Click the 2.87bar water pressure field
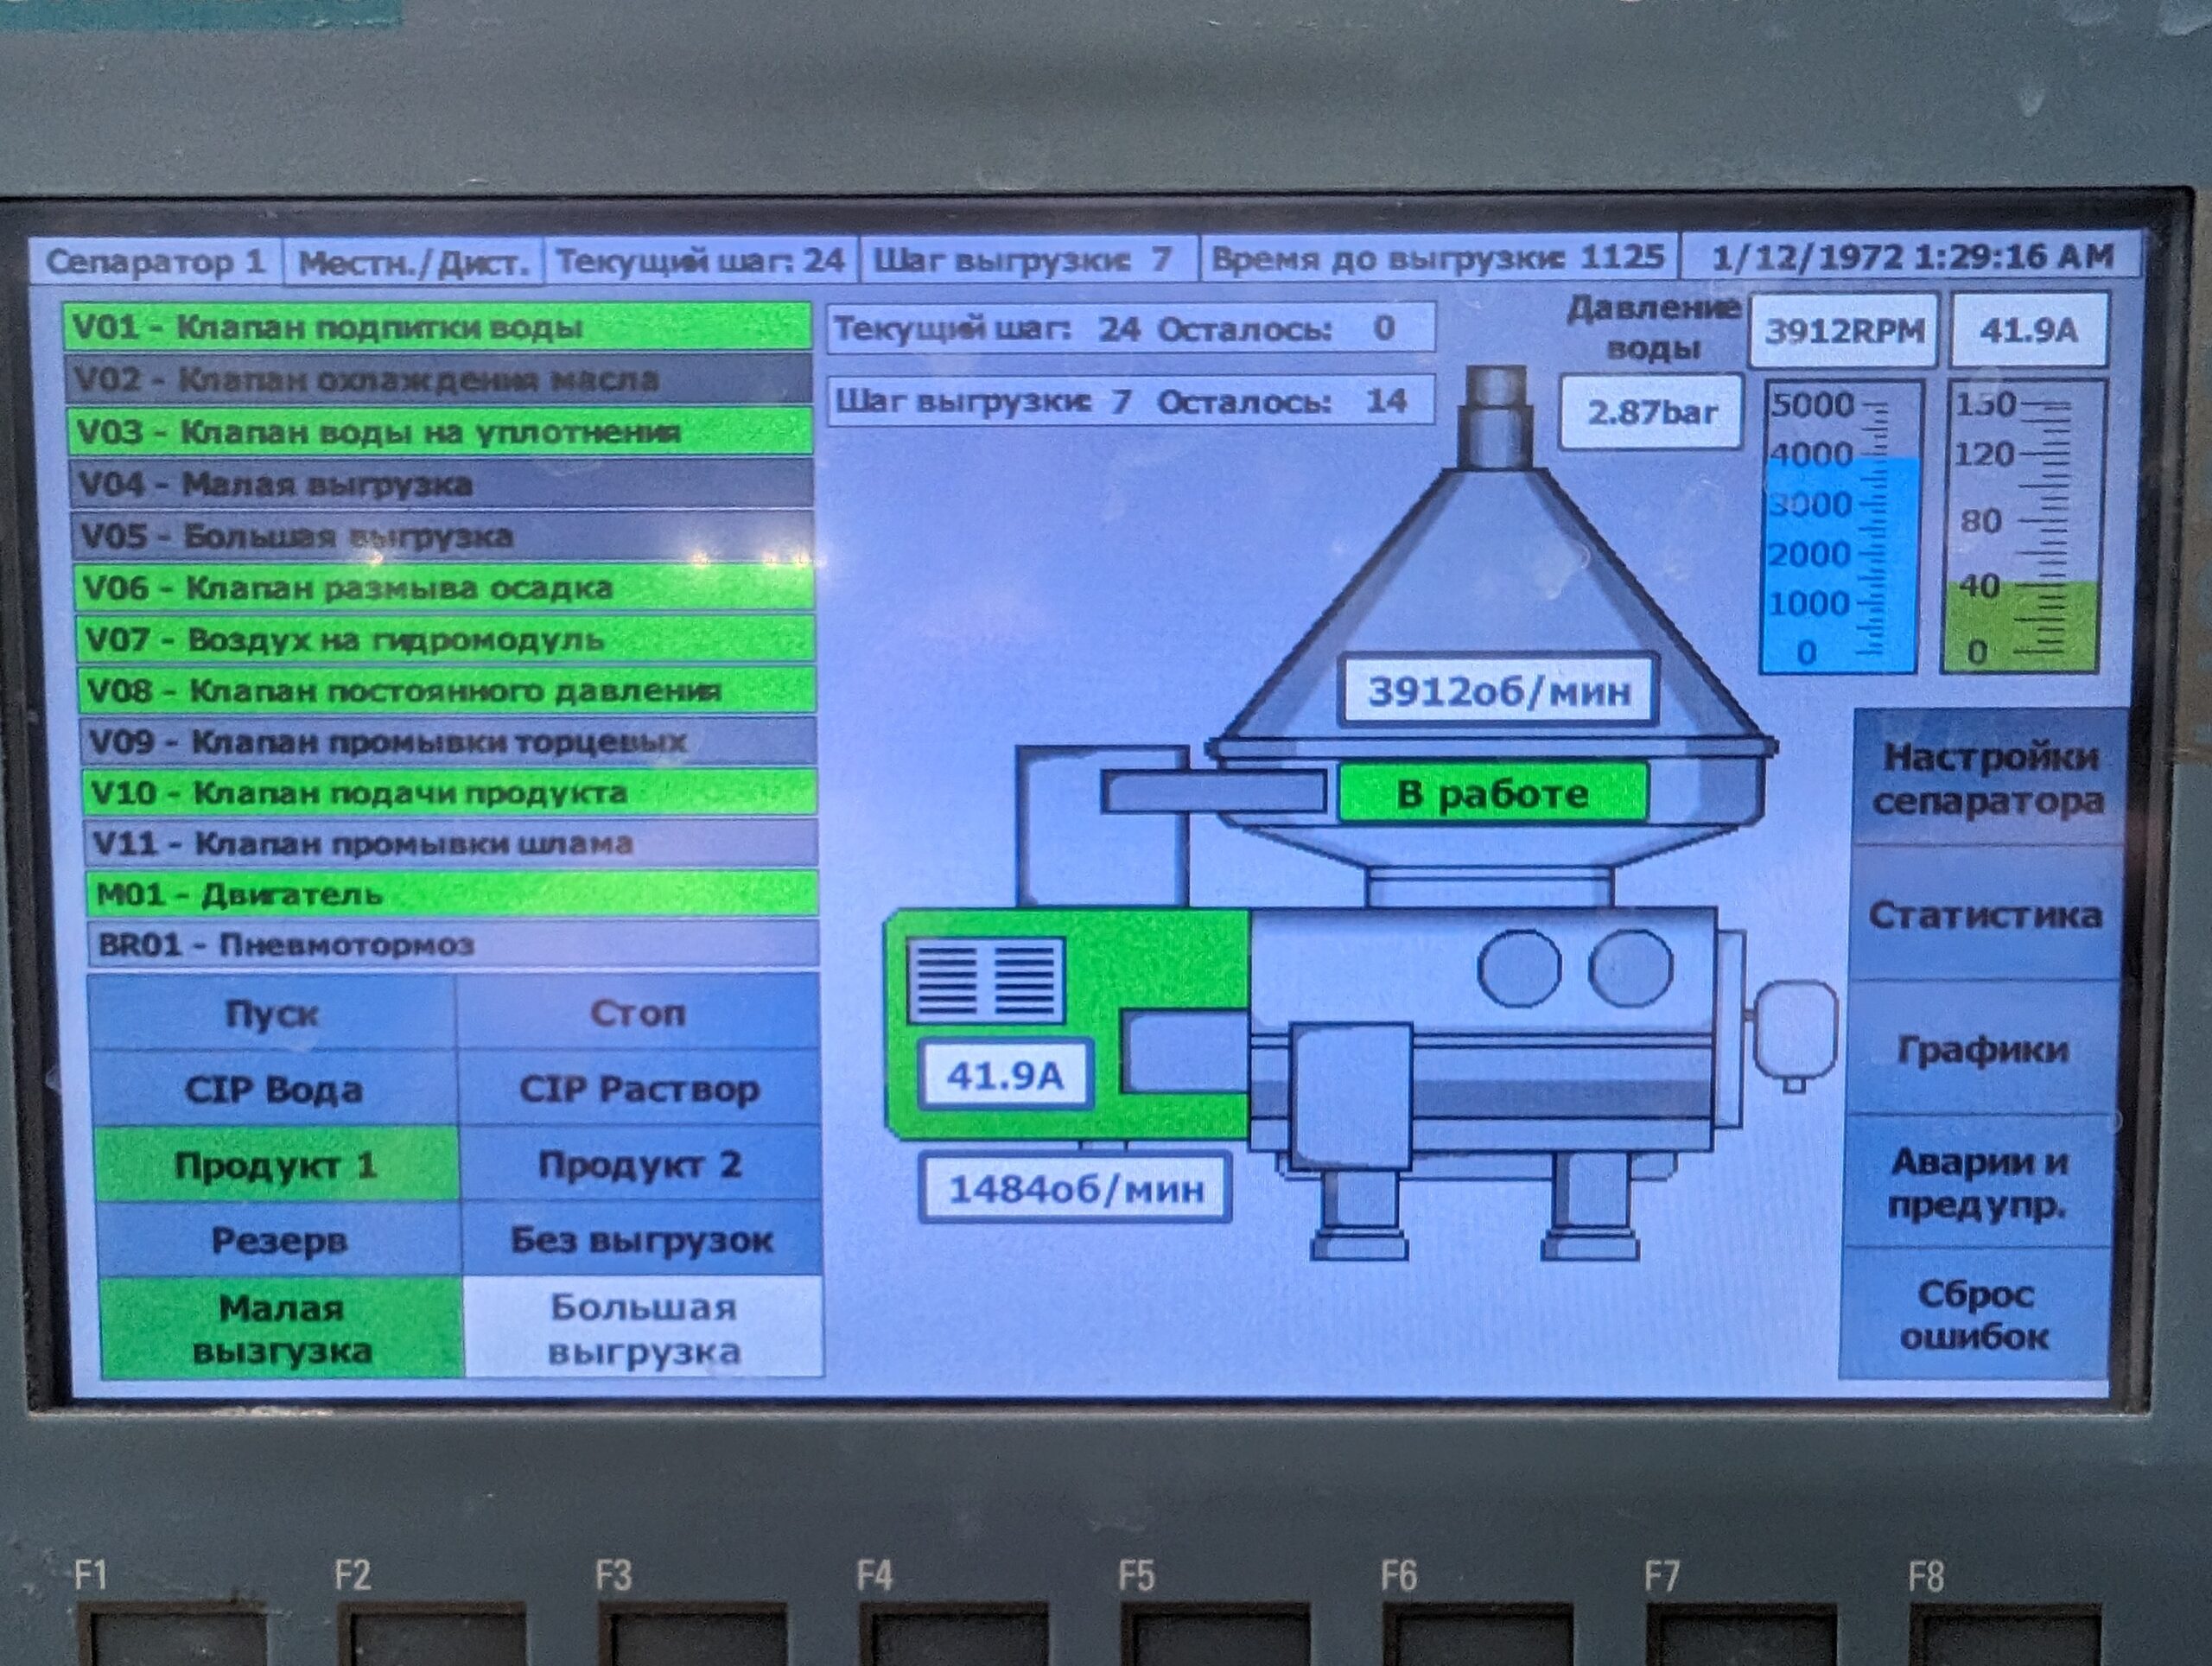This screenshot has width=2212, height=1666. (1651, 412)
